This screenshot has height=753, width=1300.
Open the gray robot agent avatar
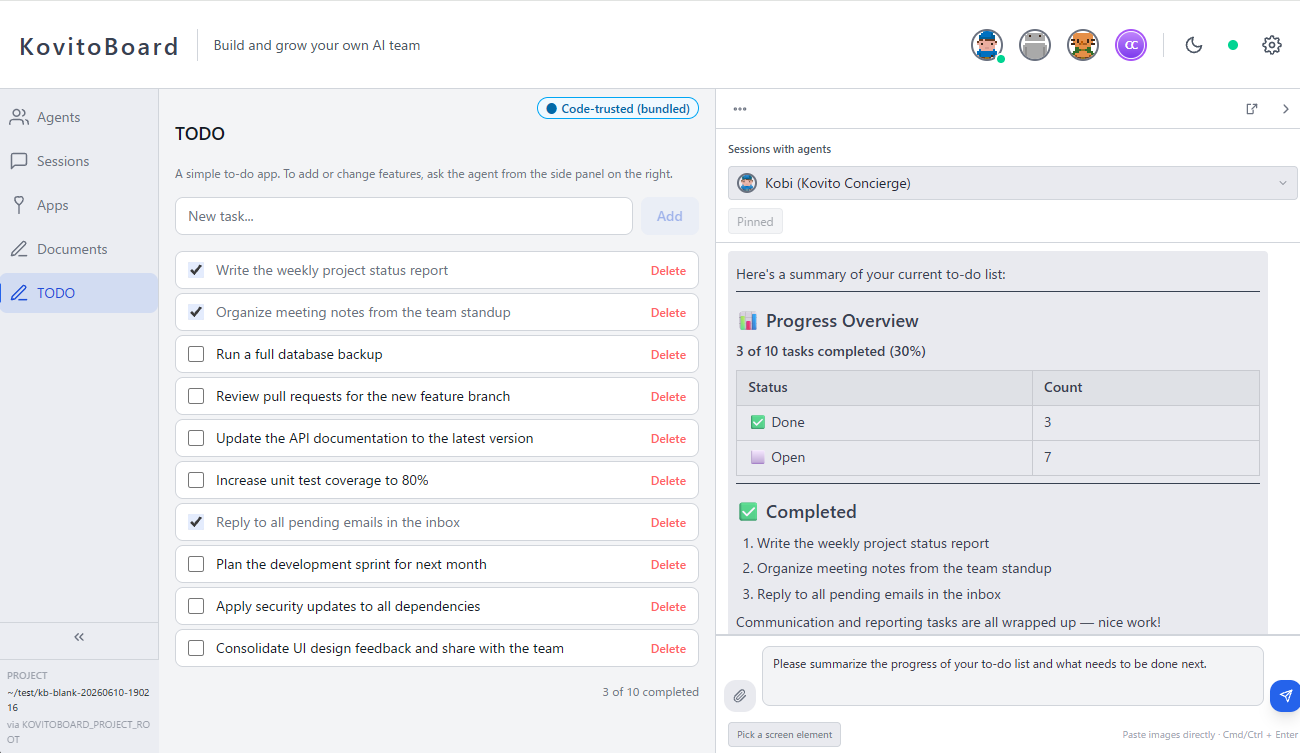point(1035,45)
